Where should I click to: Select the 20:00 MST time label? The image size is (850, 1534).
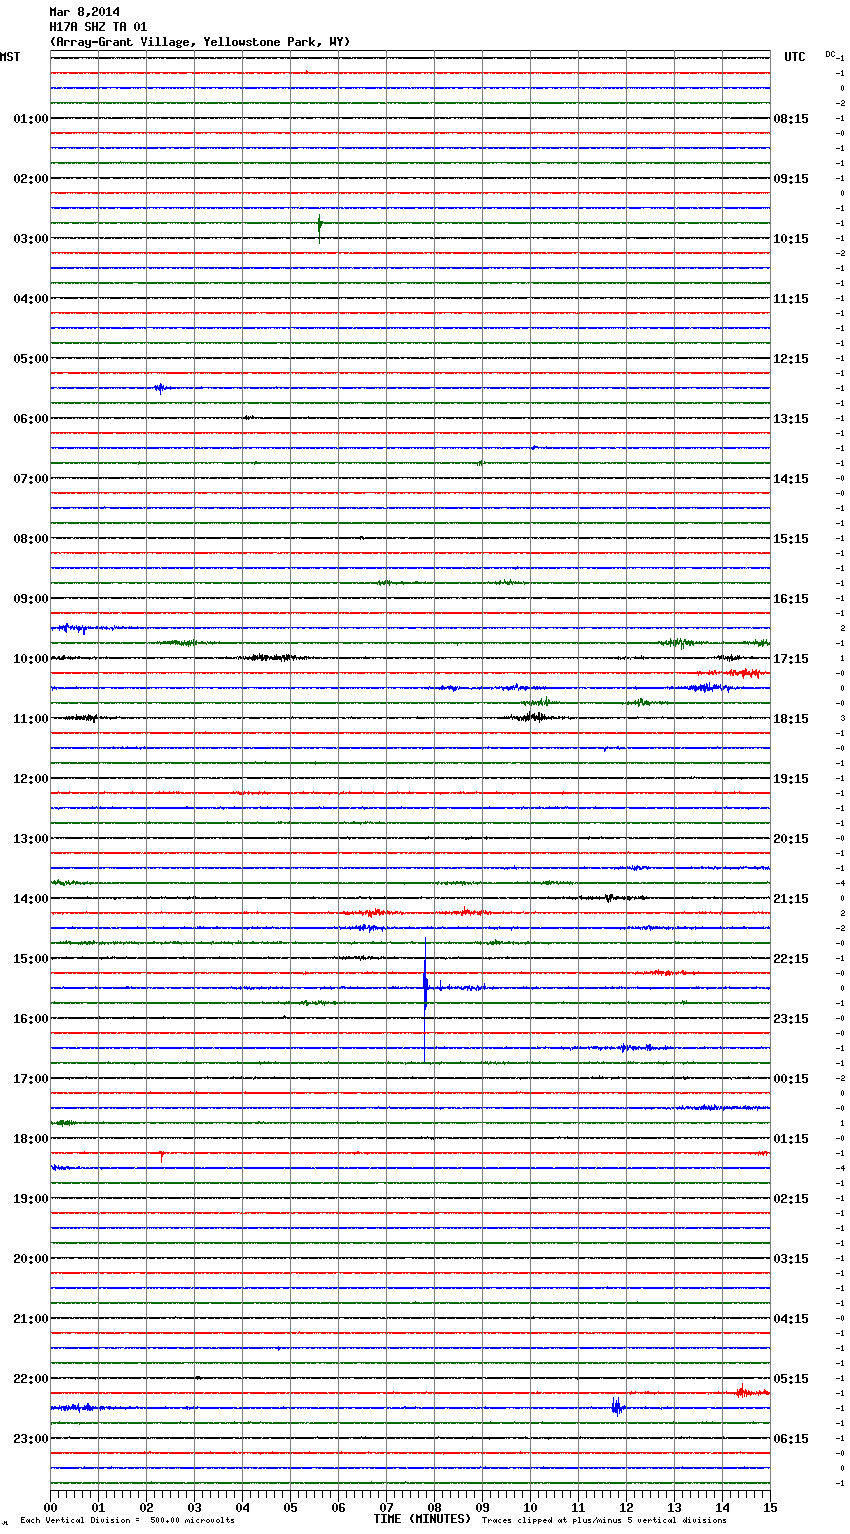31,1259
